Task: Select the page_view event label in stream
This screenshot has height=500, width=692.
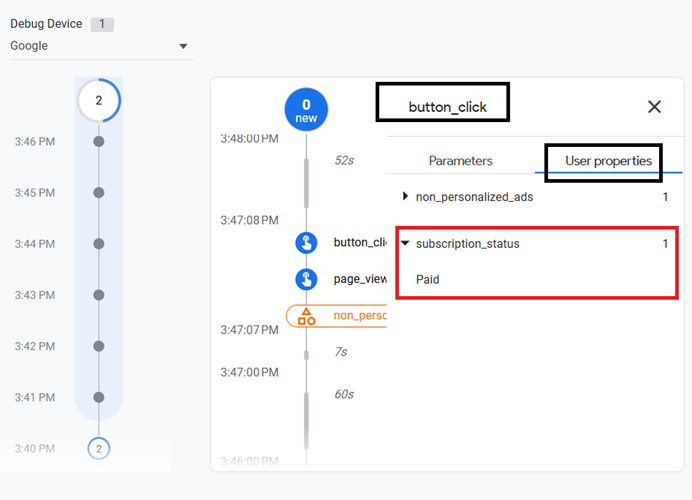Action: (x=360, y=279)
